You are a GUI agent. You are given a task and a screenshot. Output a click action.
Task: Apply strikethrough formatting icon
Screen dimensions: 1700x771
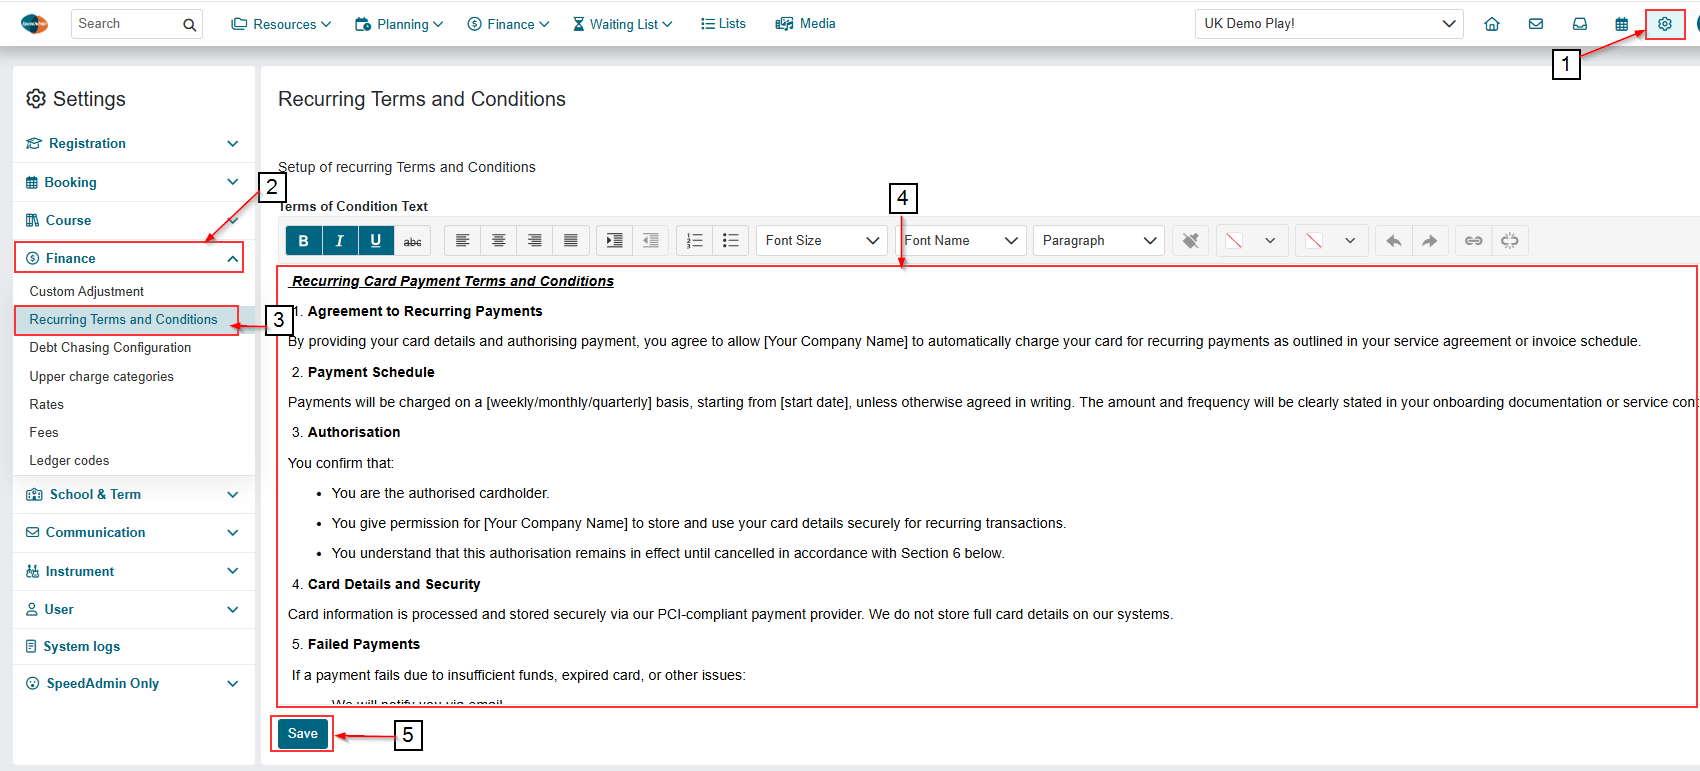pos(412,241)
